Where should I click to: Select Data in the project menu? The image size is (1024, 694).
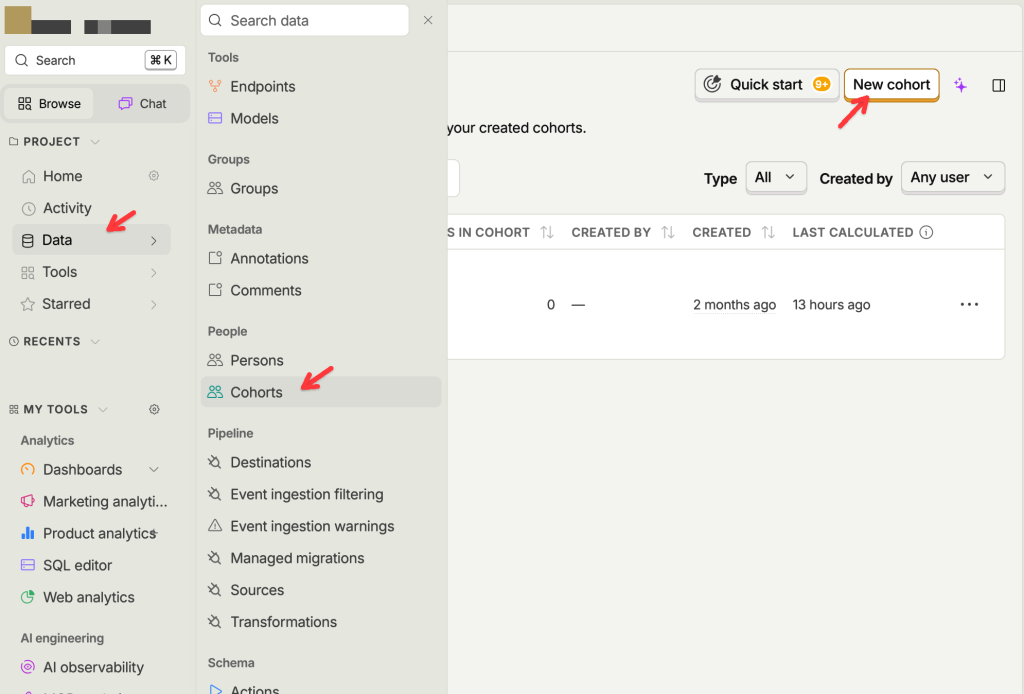[91, 240]
